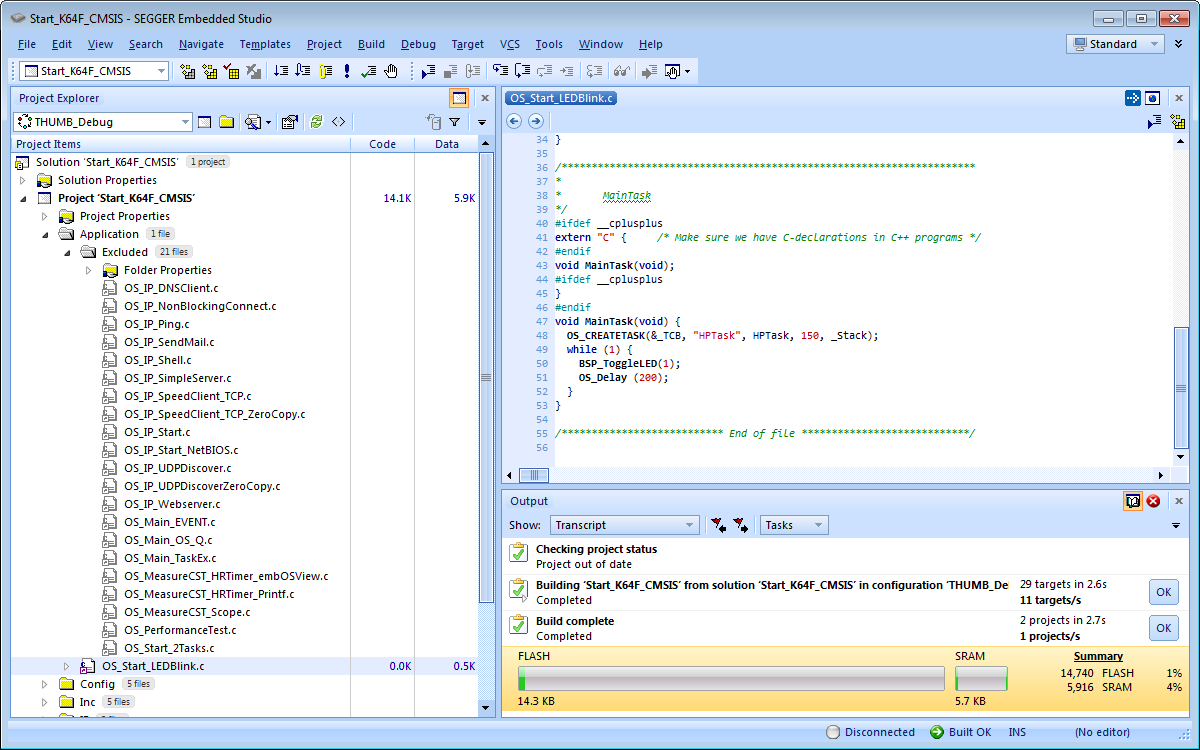The height and width of the screenshot is (750, 1200).
Task: Open the File menu
Action: pyautogui.click(x=27, y=44)
